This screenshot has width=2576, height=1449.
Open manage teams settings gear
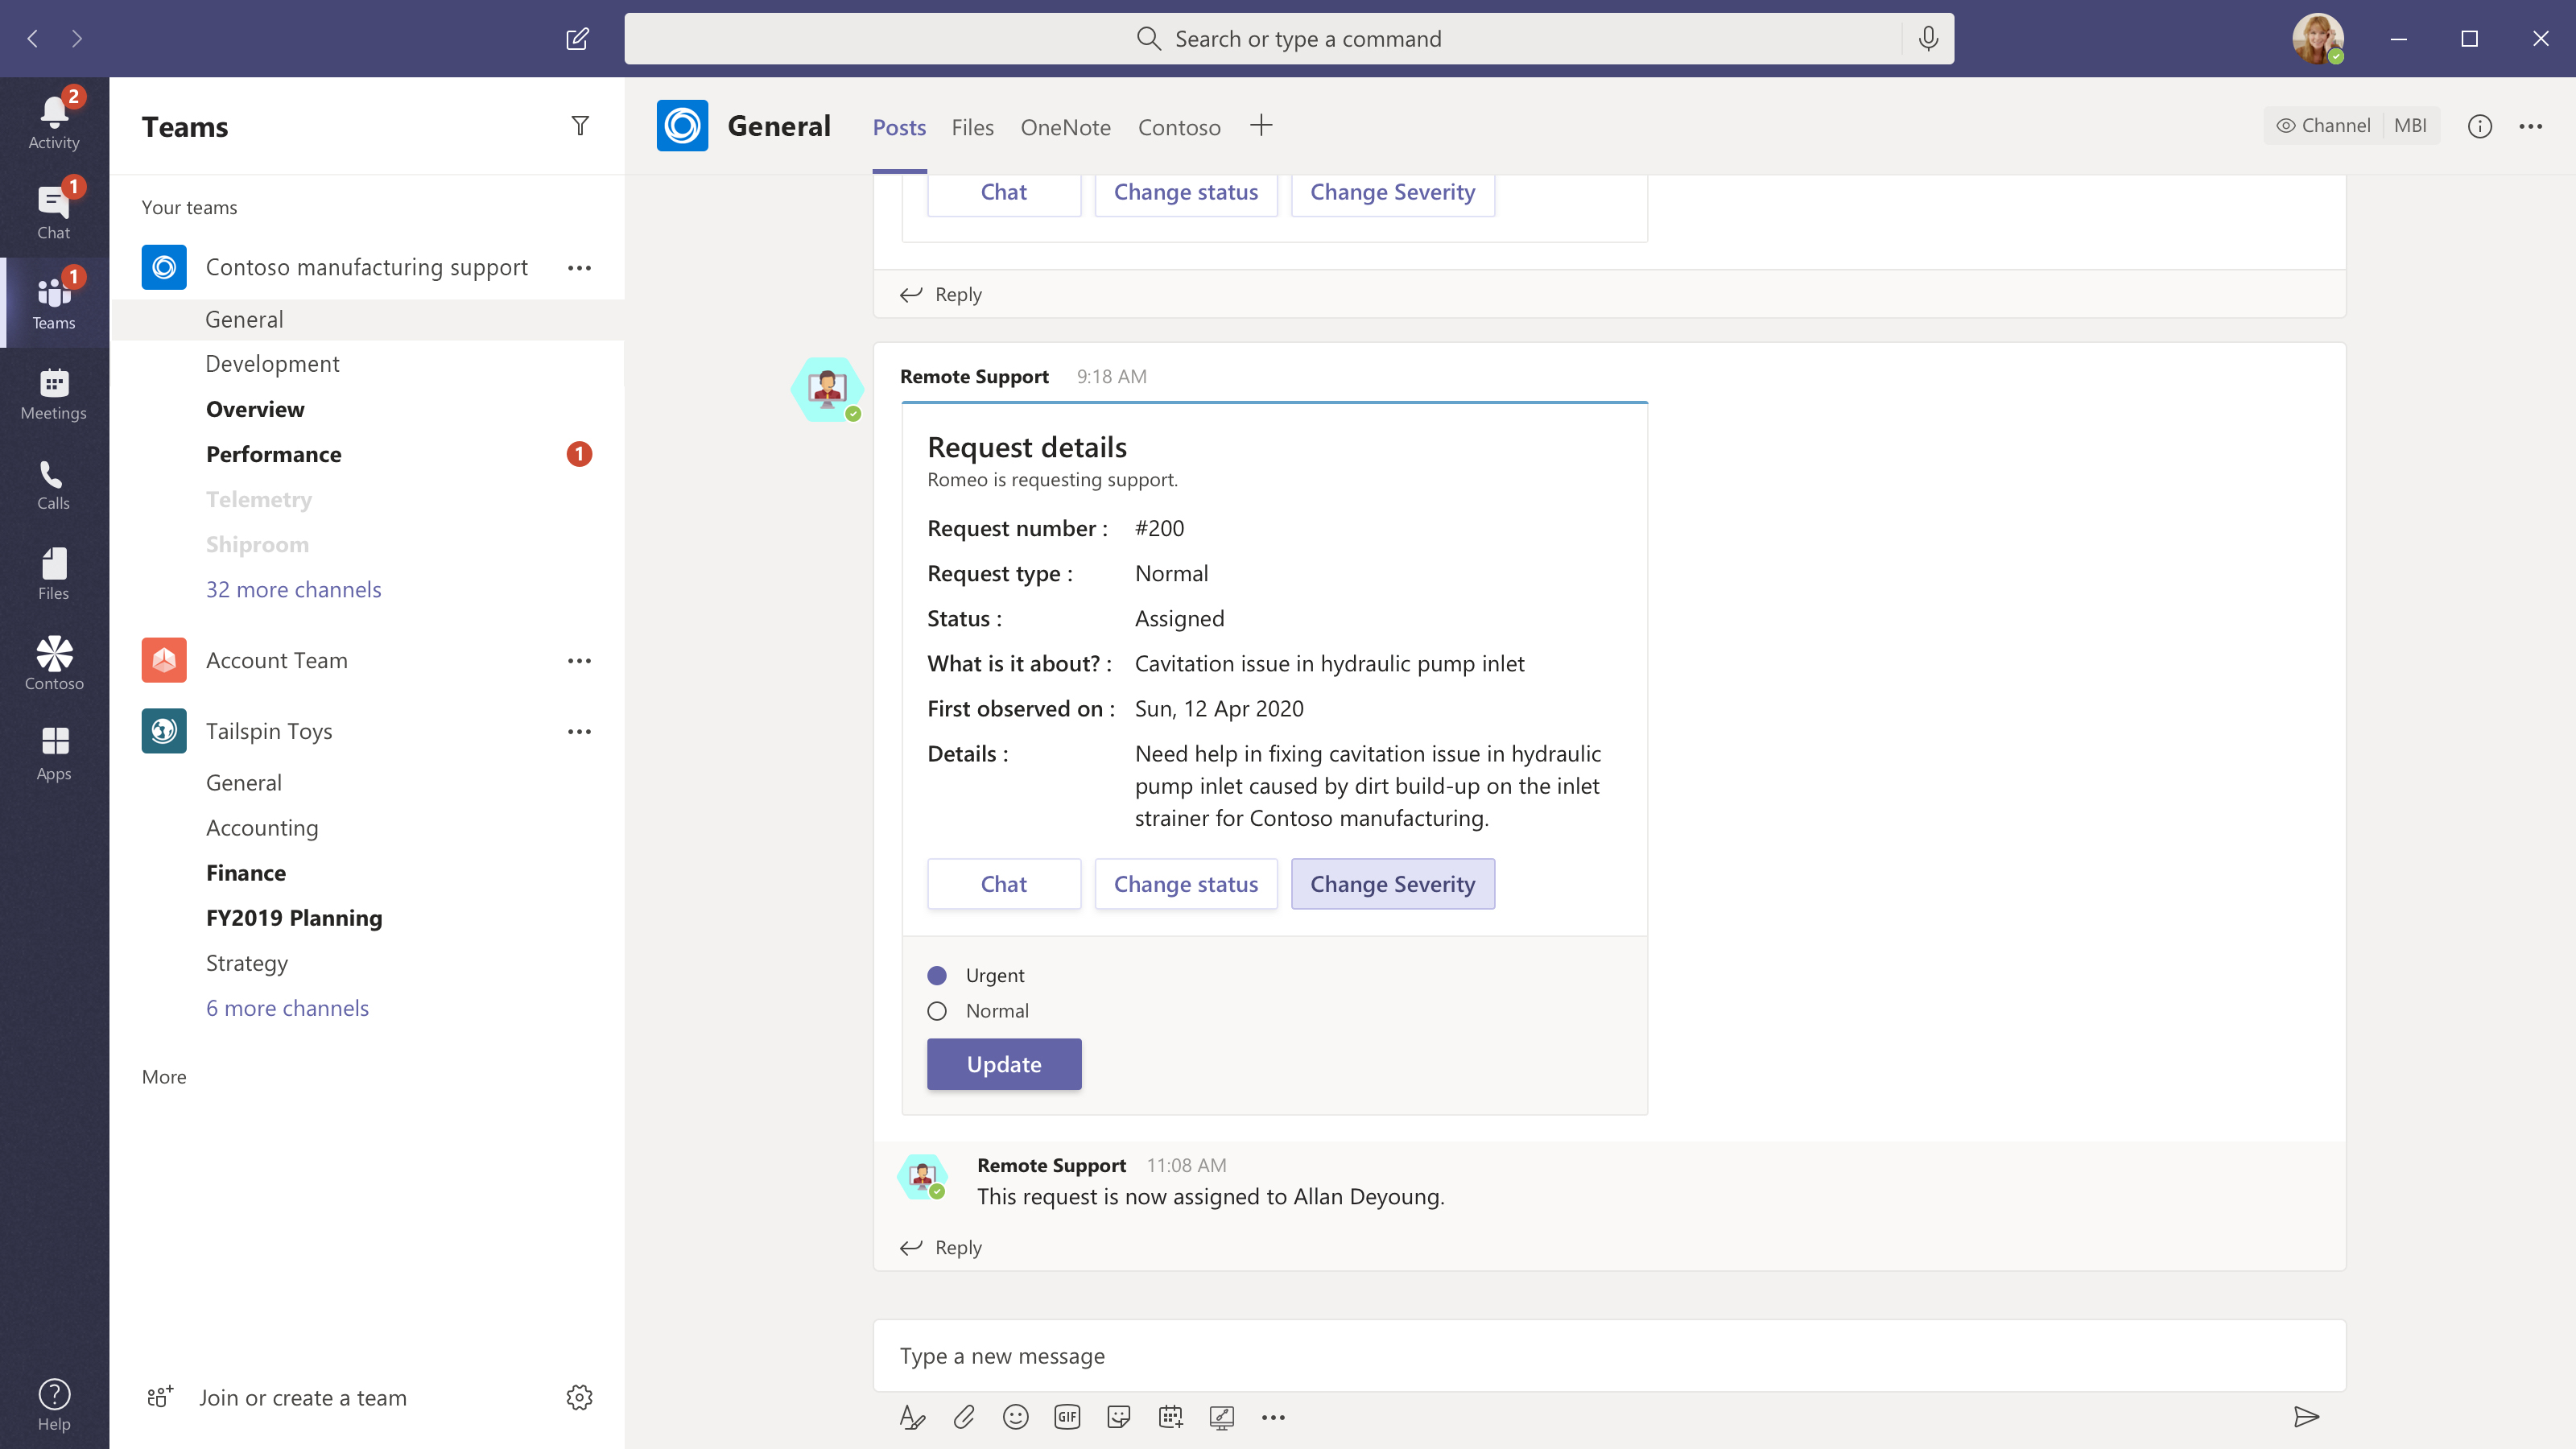tap(579, 1397)
